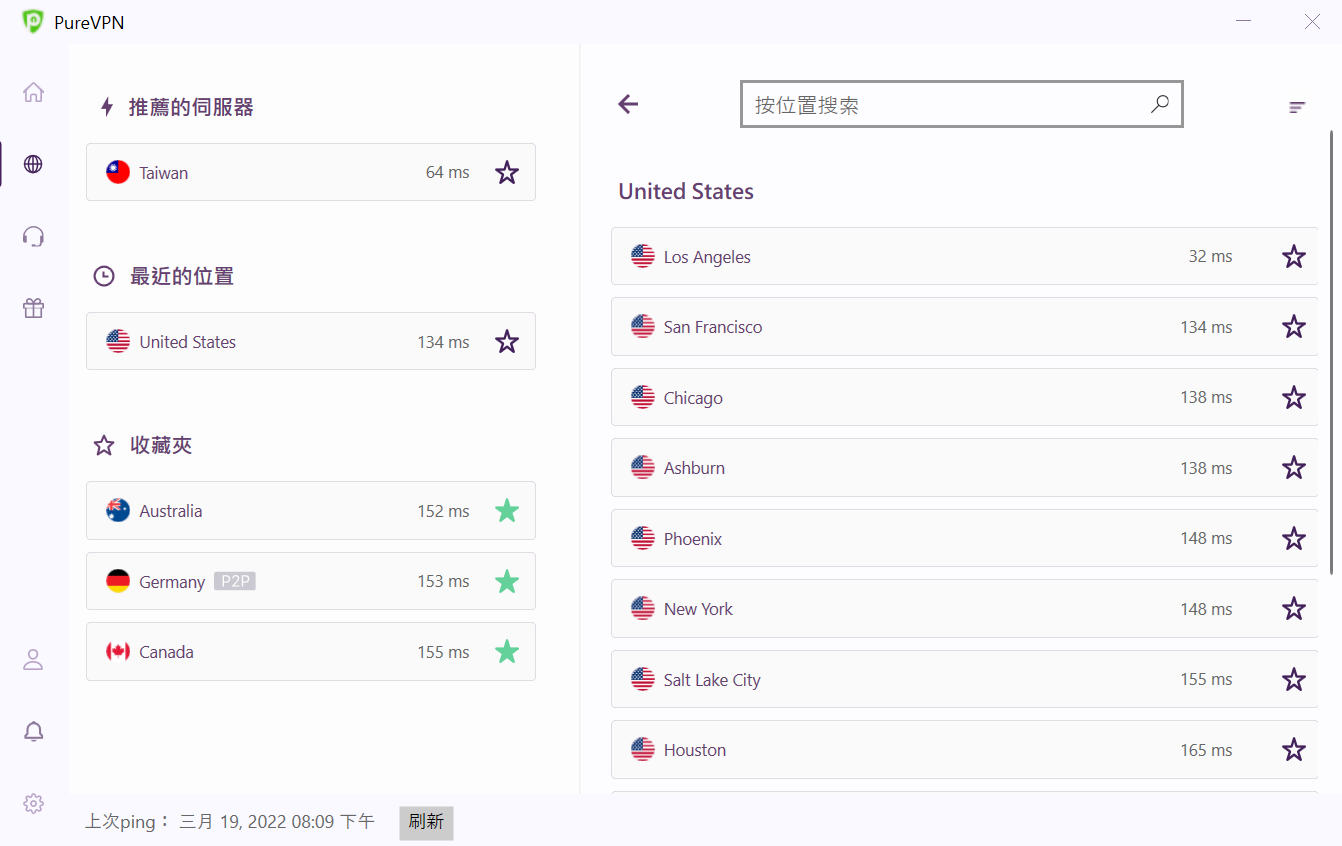Favorite Ashburn with its star
Screen dimensions: 1342x846
(x=1294, y=468)
